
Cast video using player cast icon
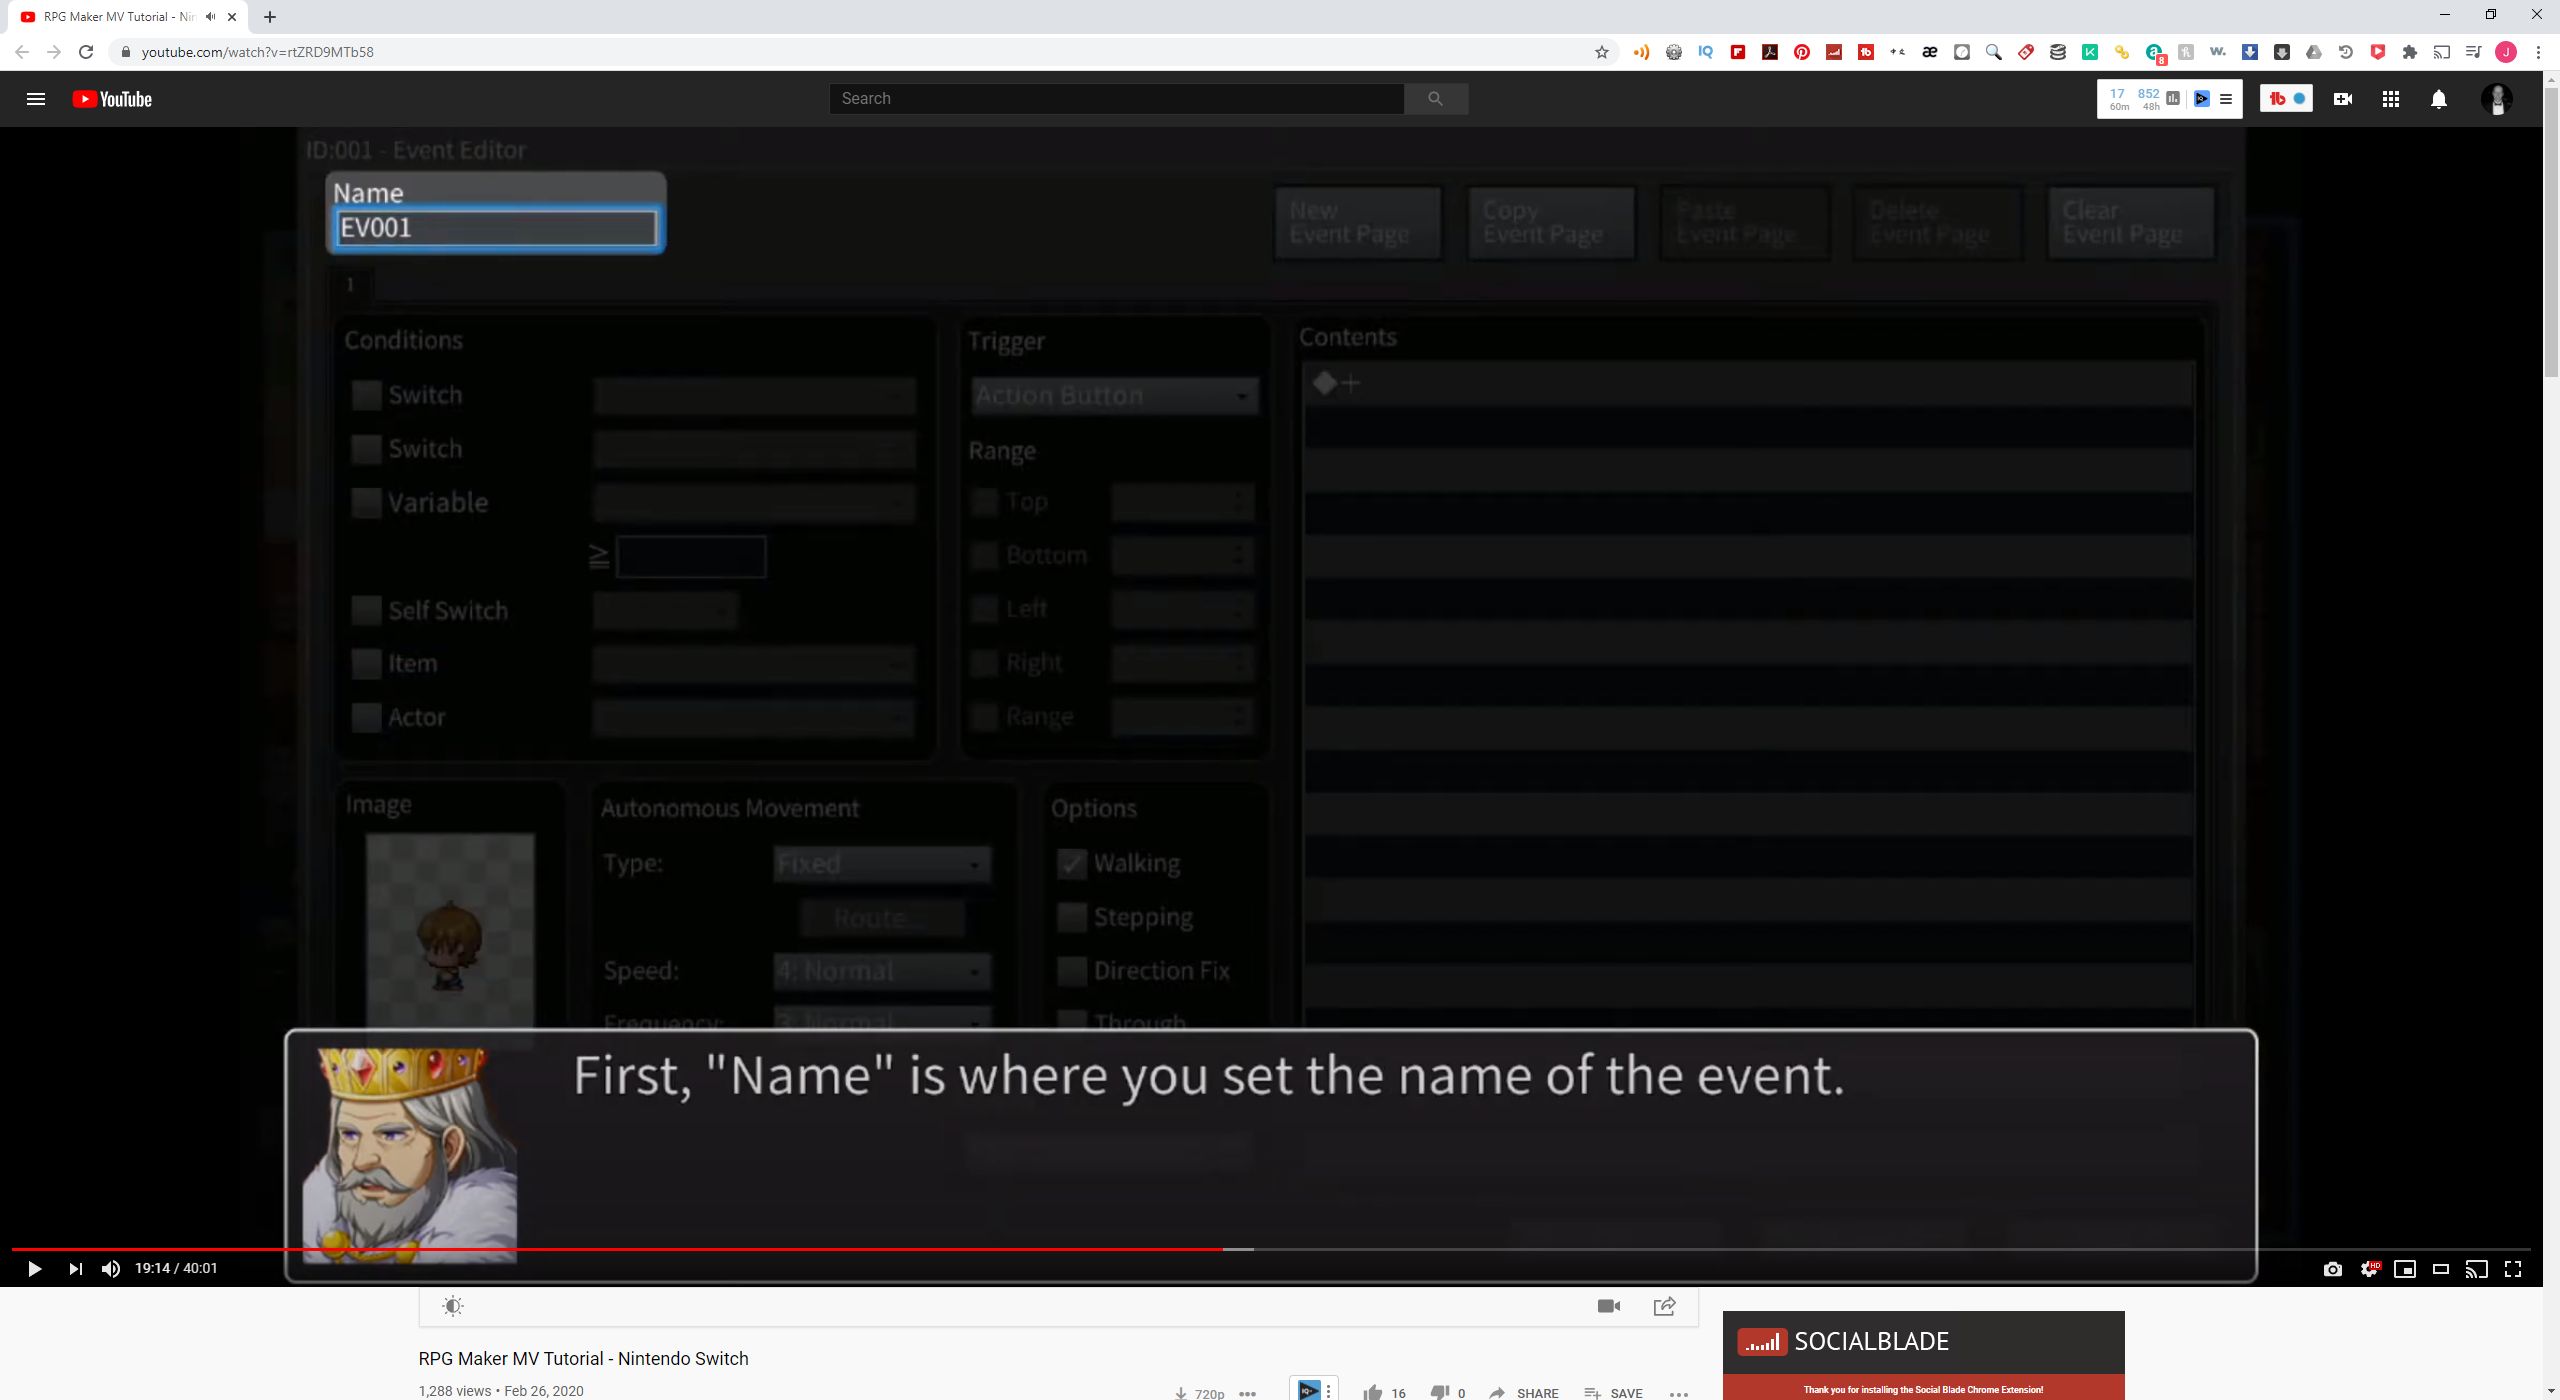2477,1269
